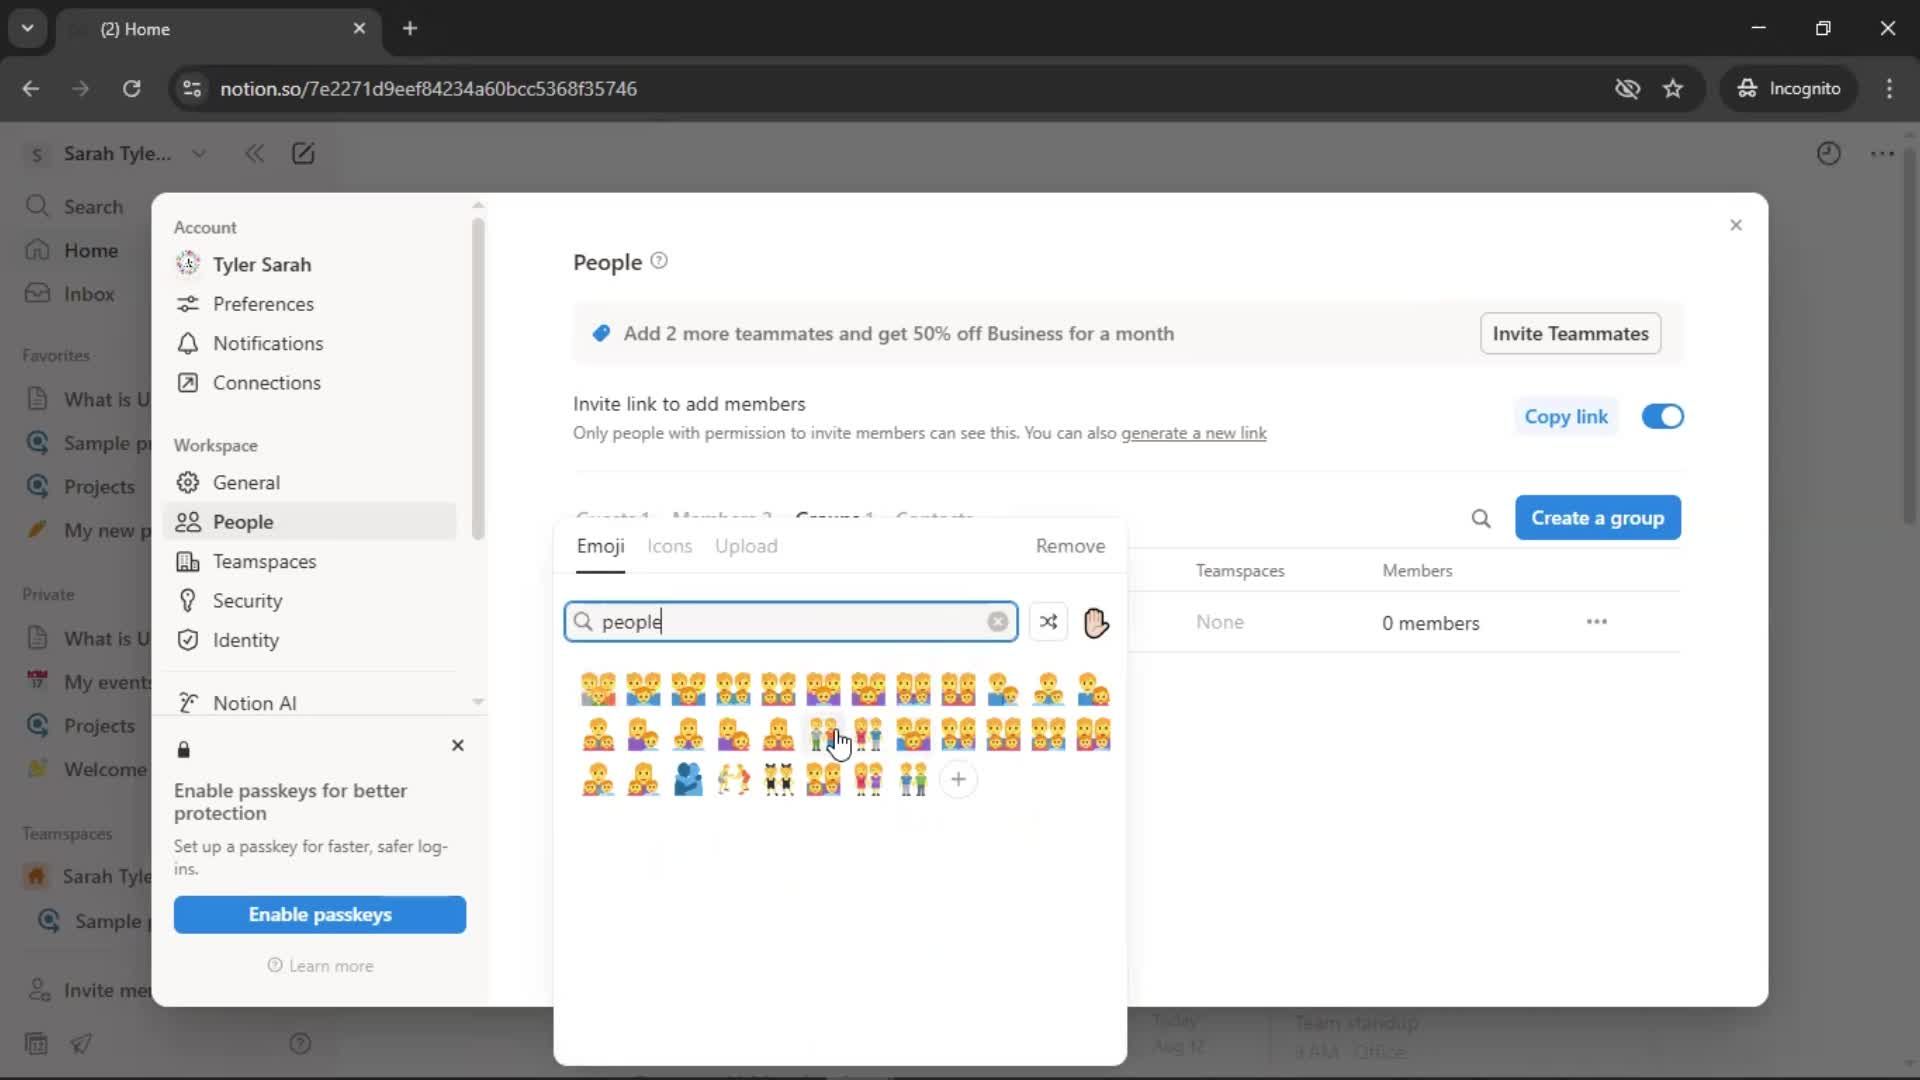Clear the emoji search with the x icon
The image size is (1920, 1080).
(997, 622)
